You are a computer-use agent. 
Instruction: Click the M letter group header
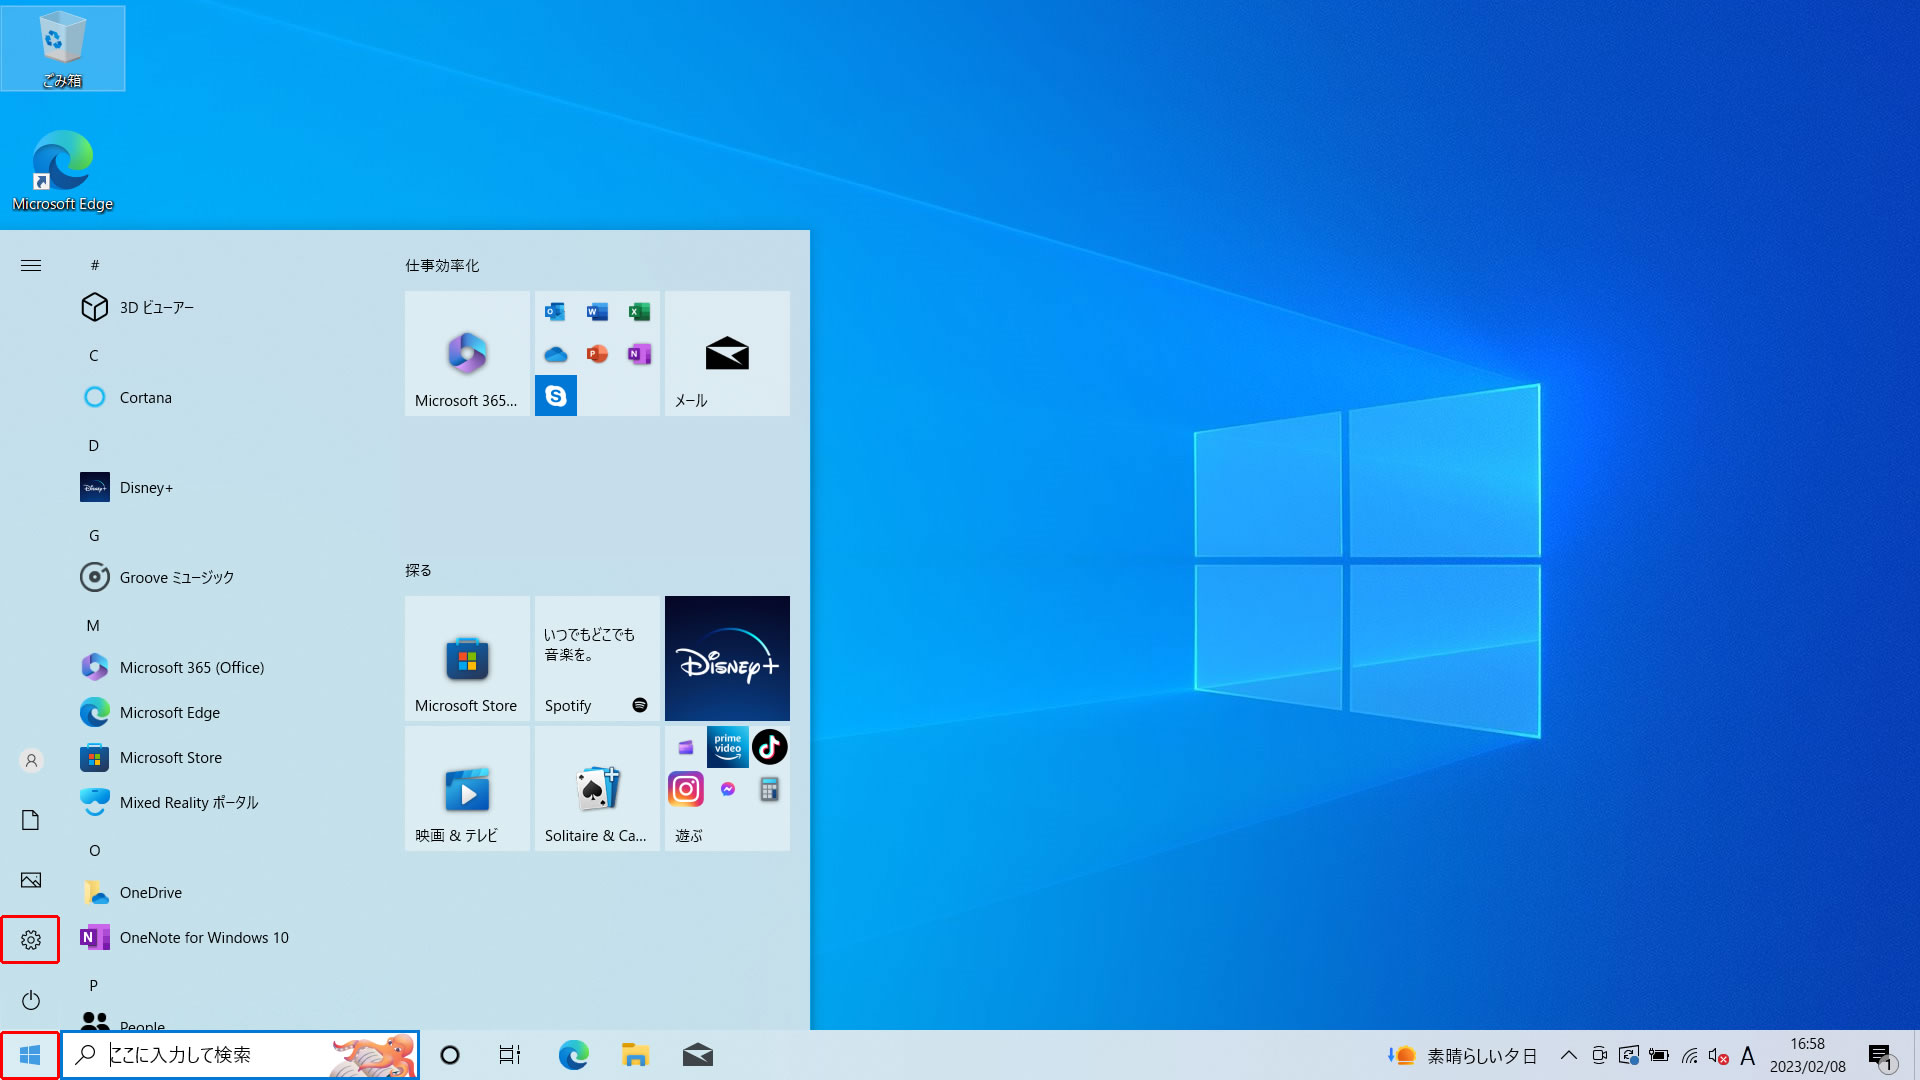(x=94, y=625)
